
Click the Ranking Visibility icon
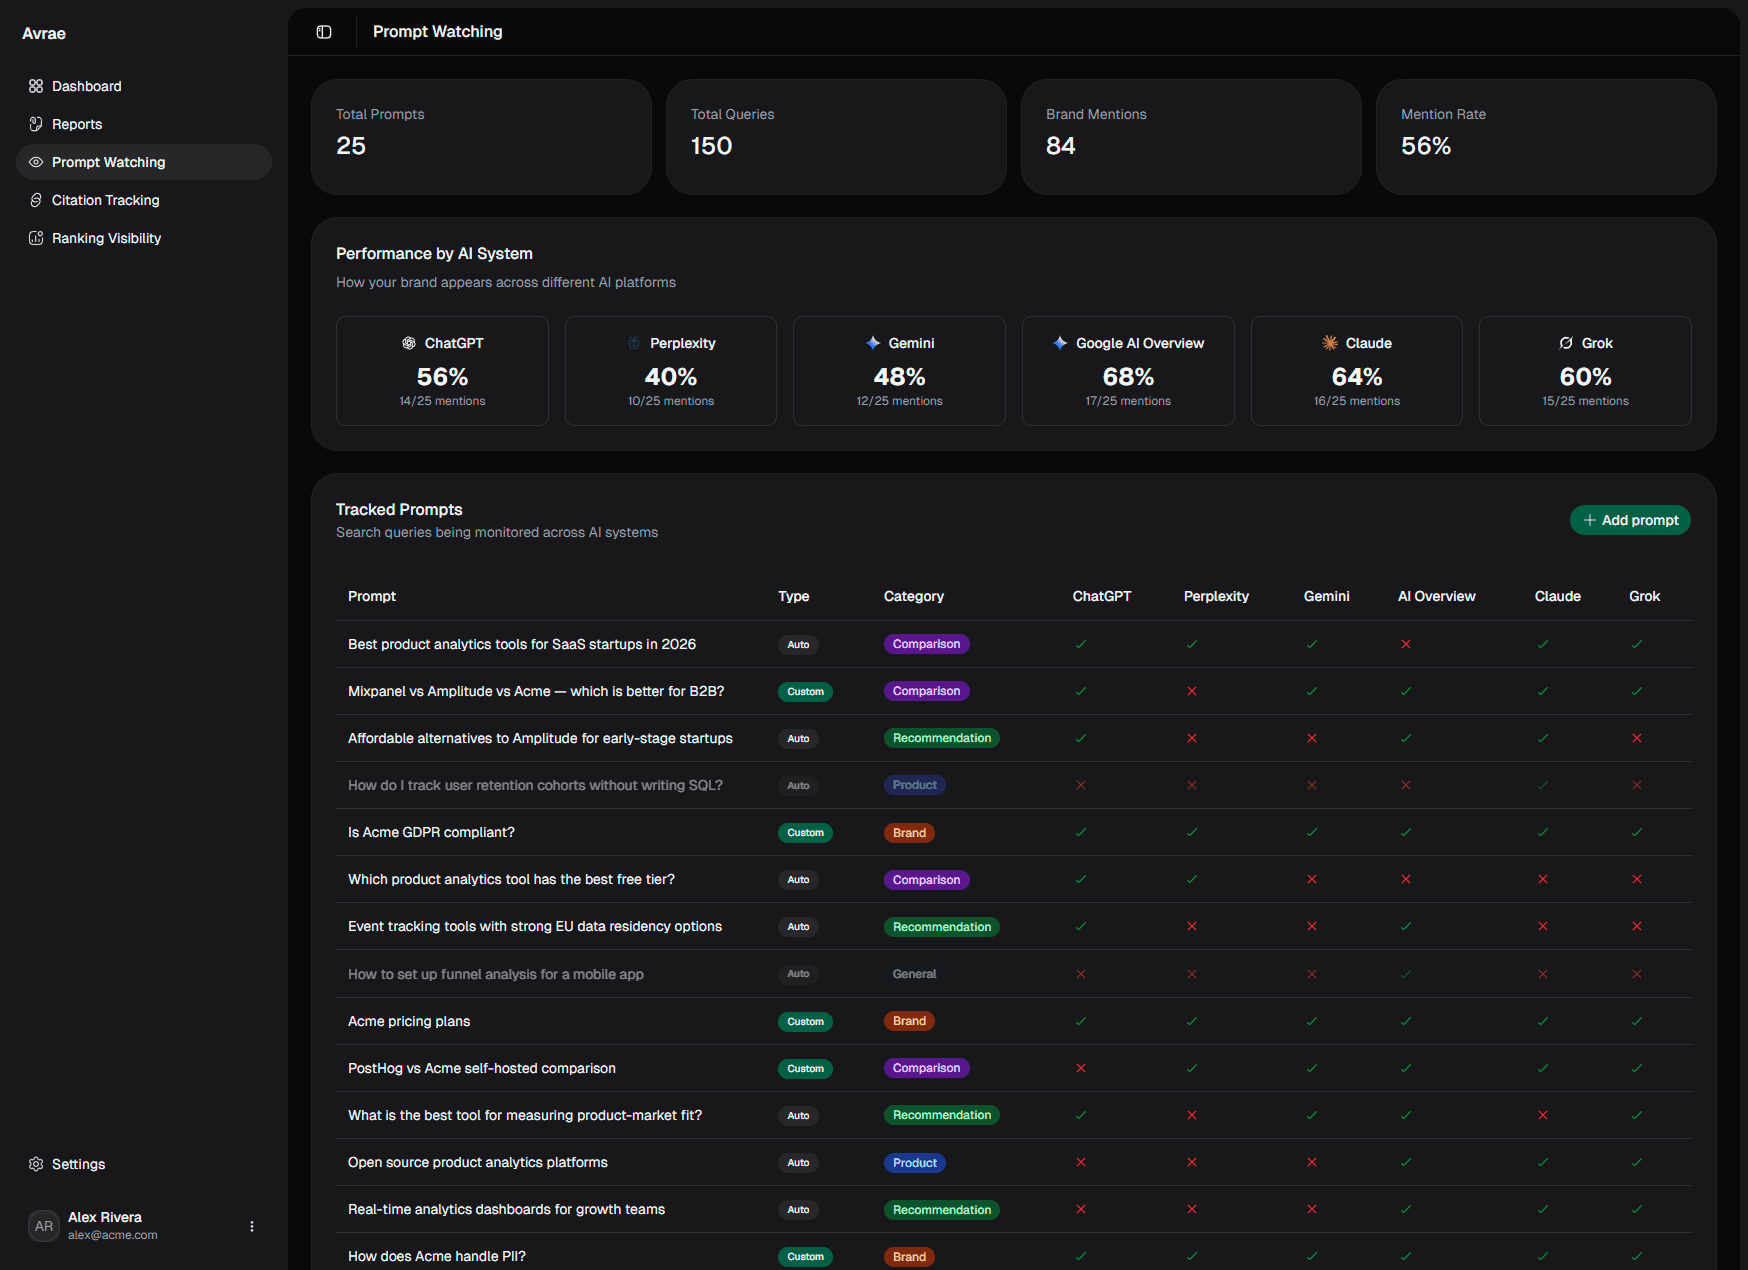[x=36, y=238]
